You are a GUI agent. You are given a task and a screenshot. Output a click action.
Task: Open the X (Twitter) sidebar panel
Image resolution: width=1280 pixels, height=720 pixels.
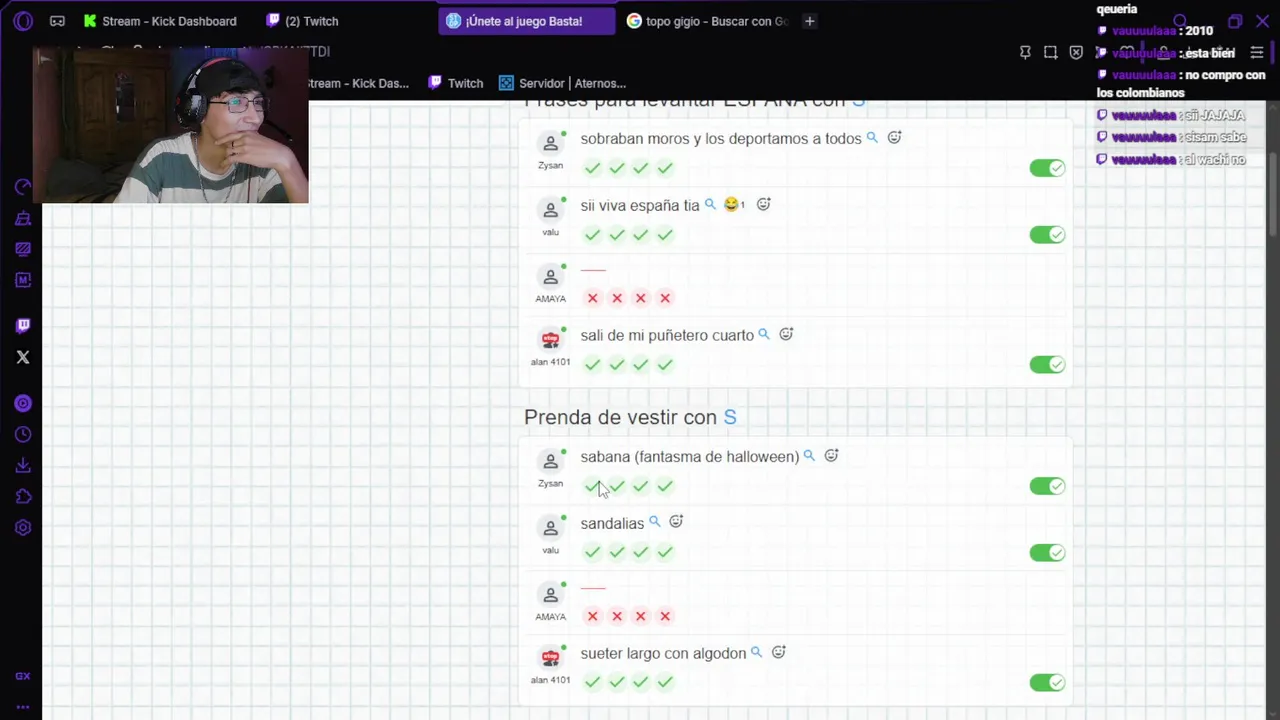[23, 357]
